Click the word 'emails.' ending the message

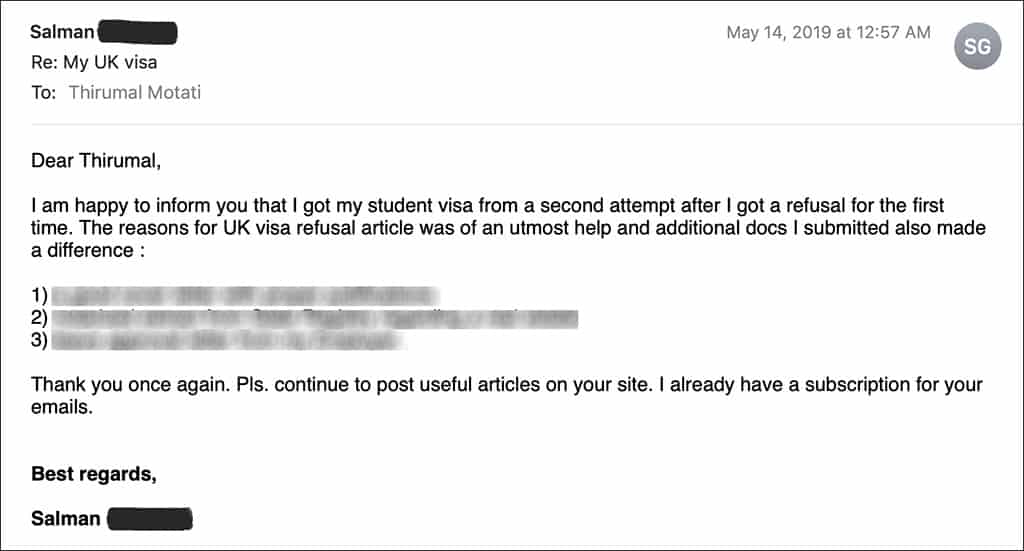(62, 407)
